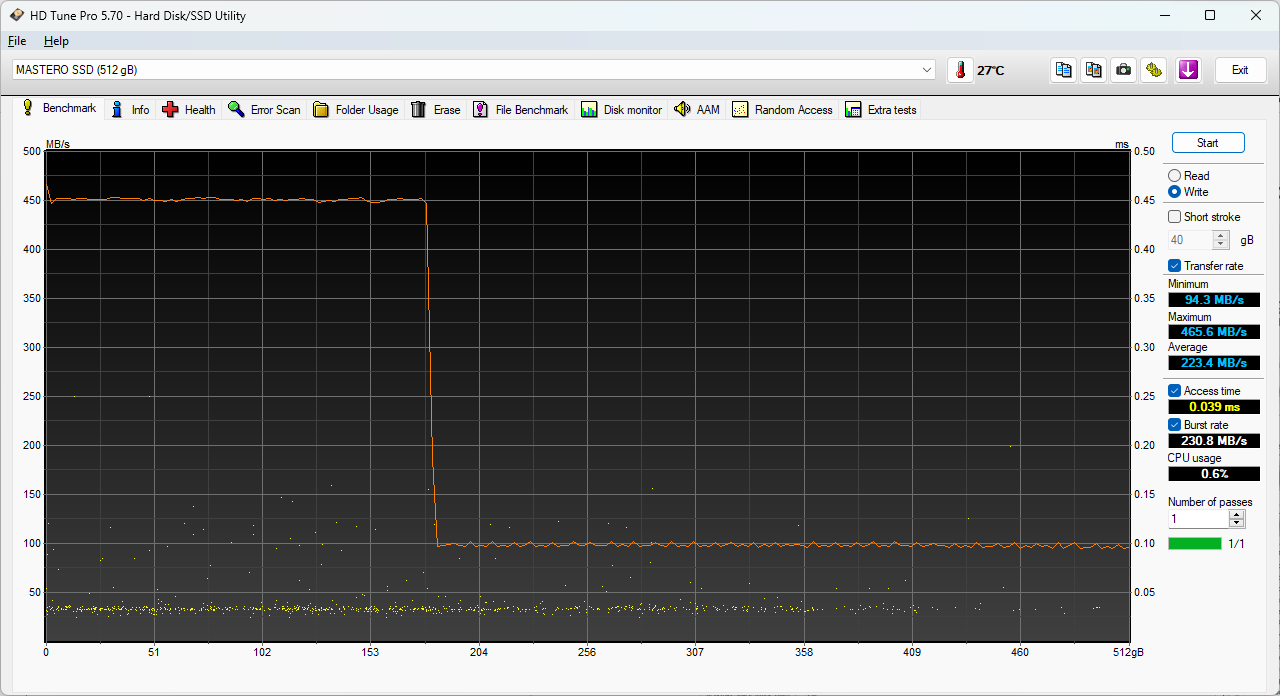Increase the short stroke gB value
This screenshot has width=1280, height=696.
point(1220,236)
